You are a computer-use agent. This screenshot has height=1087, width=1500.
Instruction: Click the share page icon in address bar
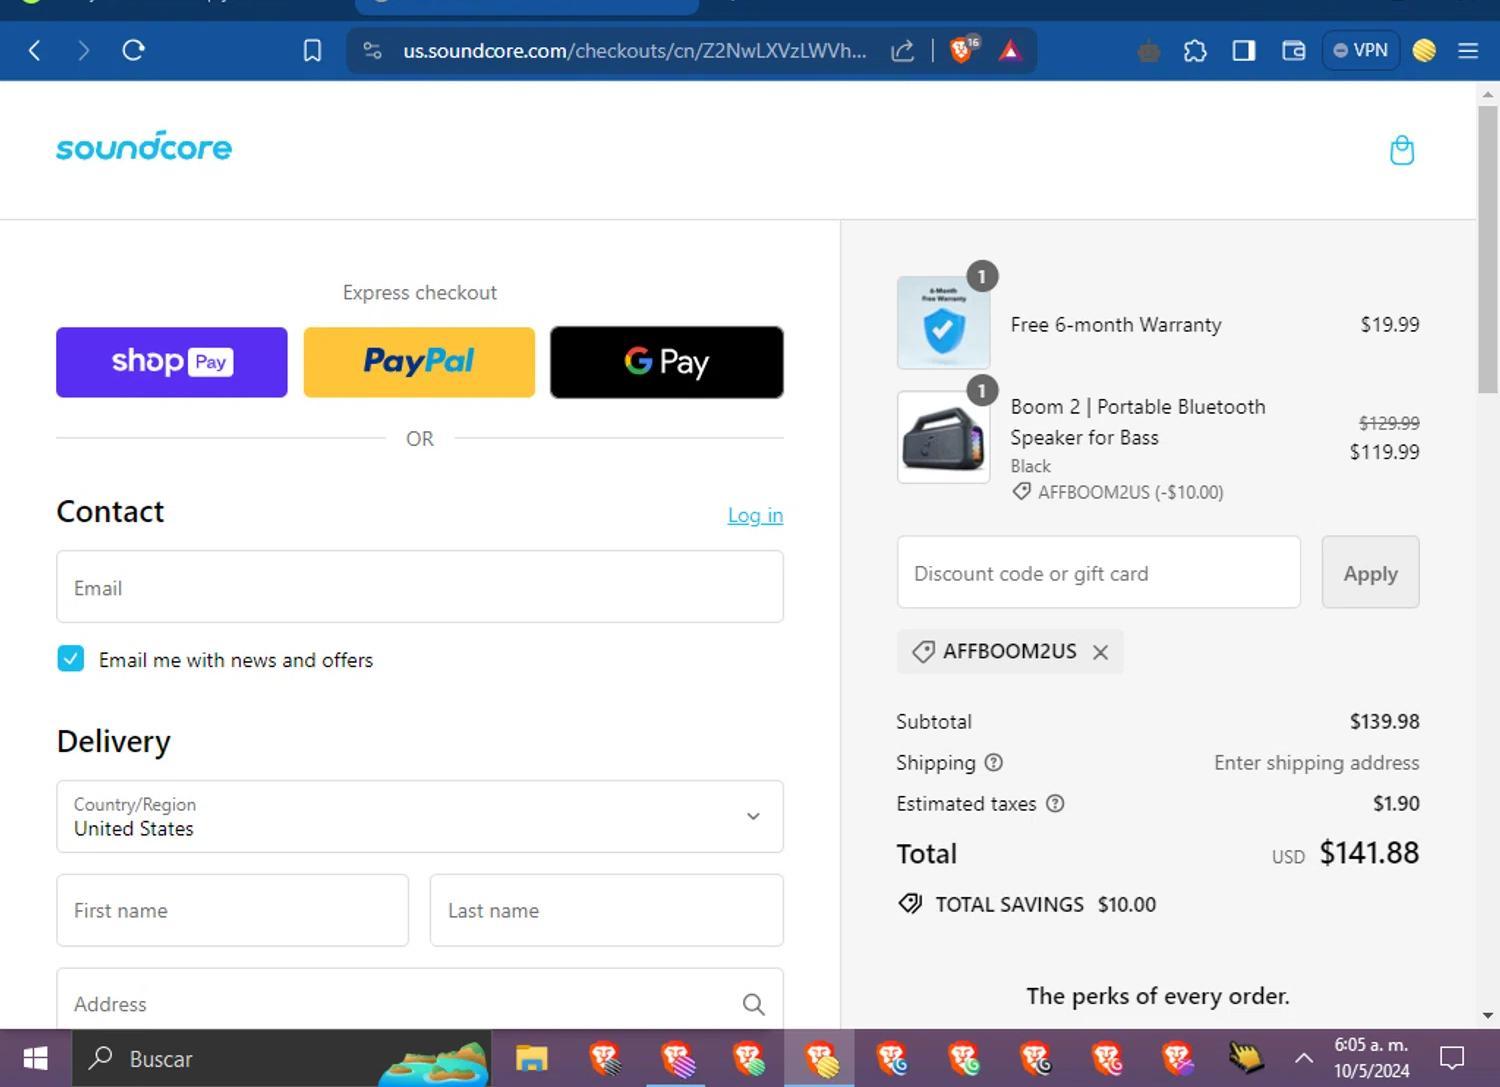coord(902,50)
